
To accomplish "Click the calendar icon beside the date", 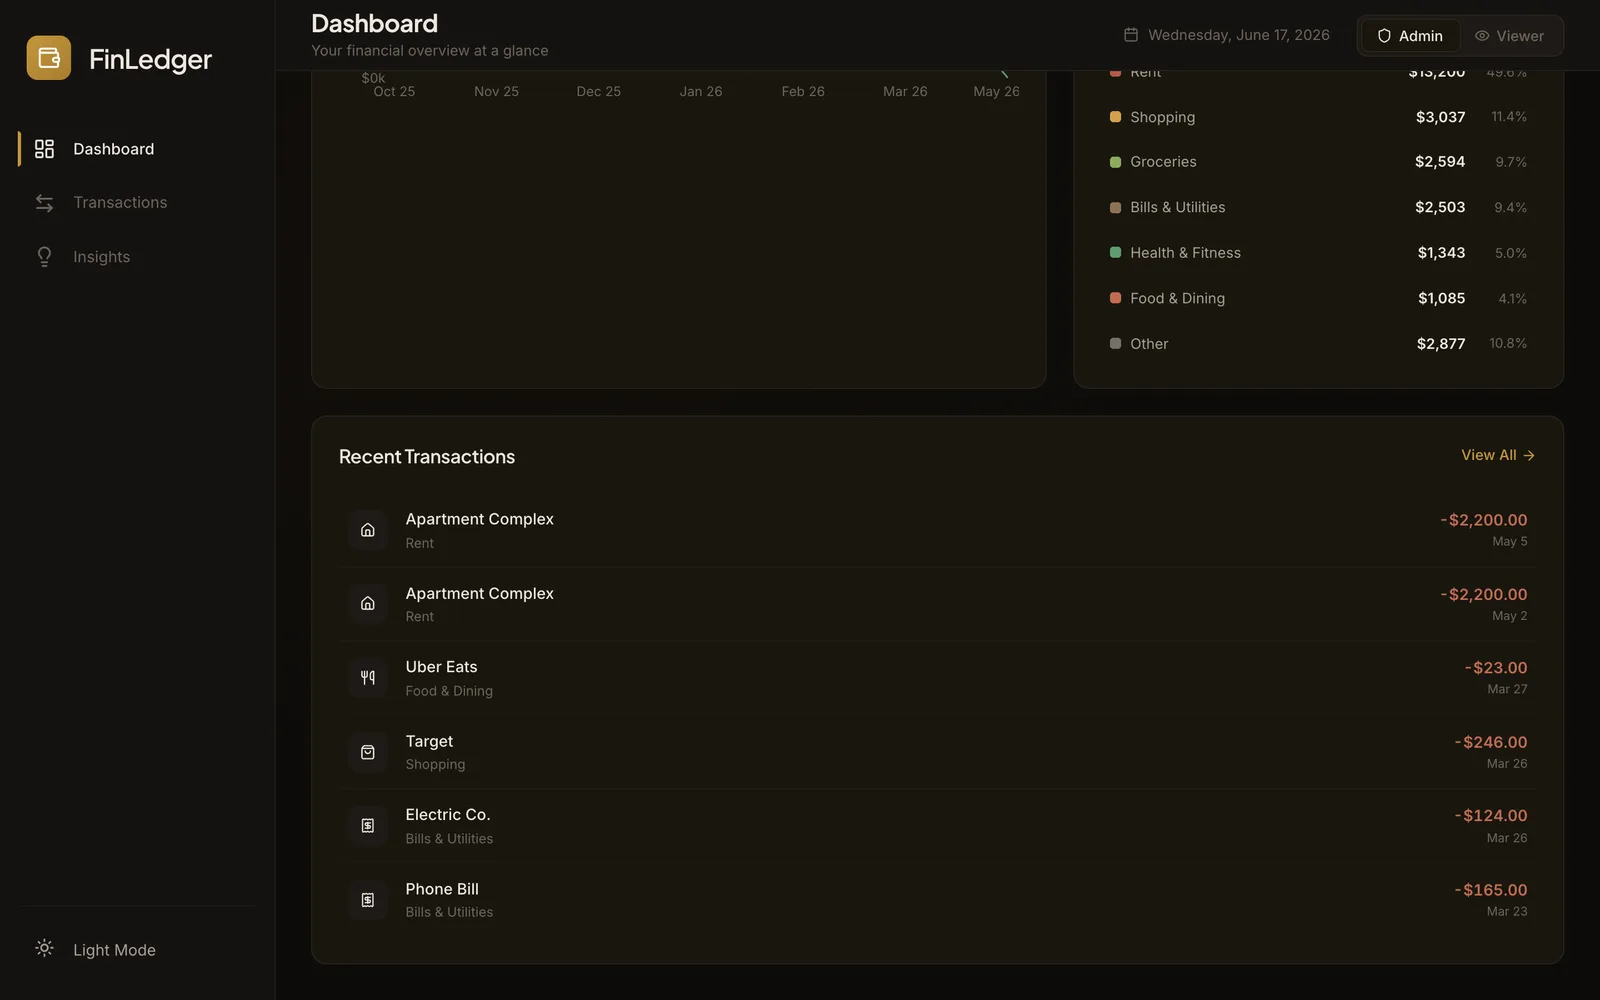I will tap(1131, 35).
